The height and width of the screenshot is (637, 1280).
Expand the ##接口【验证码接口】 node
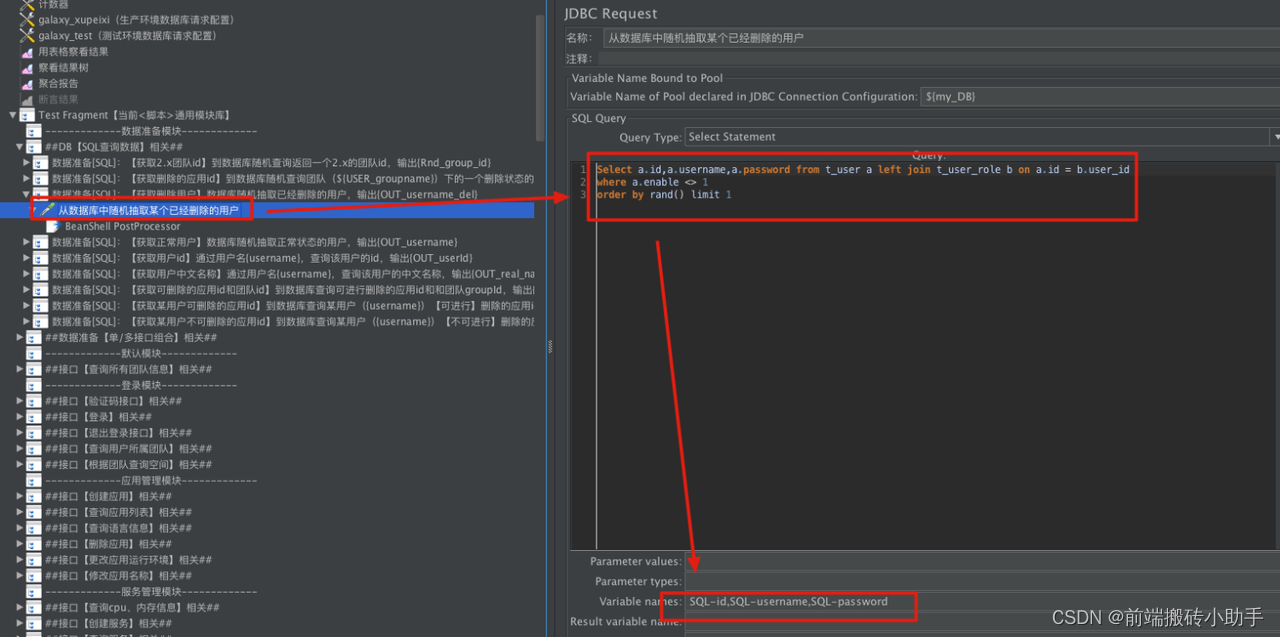click(x=19, y=401)
